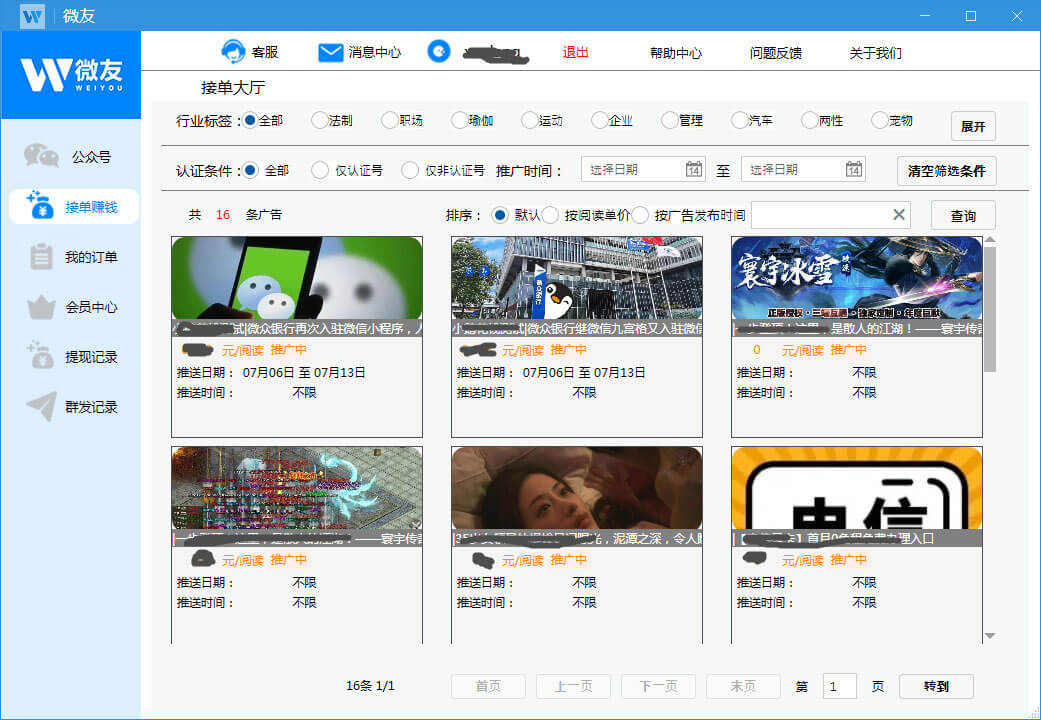Open the 群发记录 paper plane icon
Screen dimensions: 1041x720
[41, 407]
